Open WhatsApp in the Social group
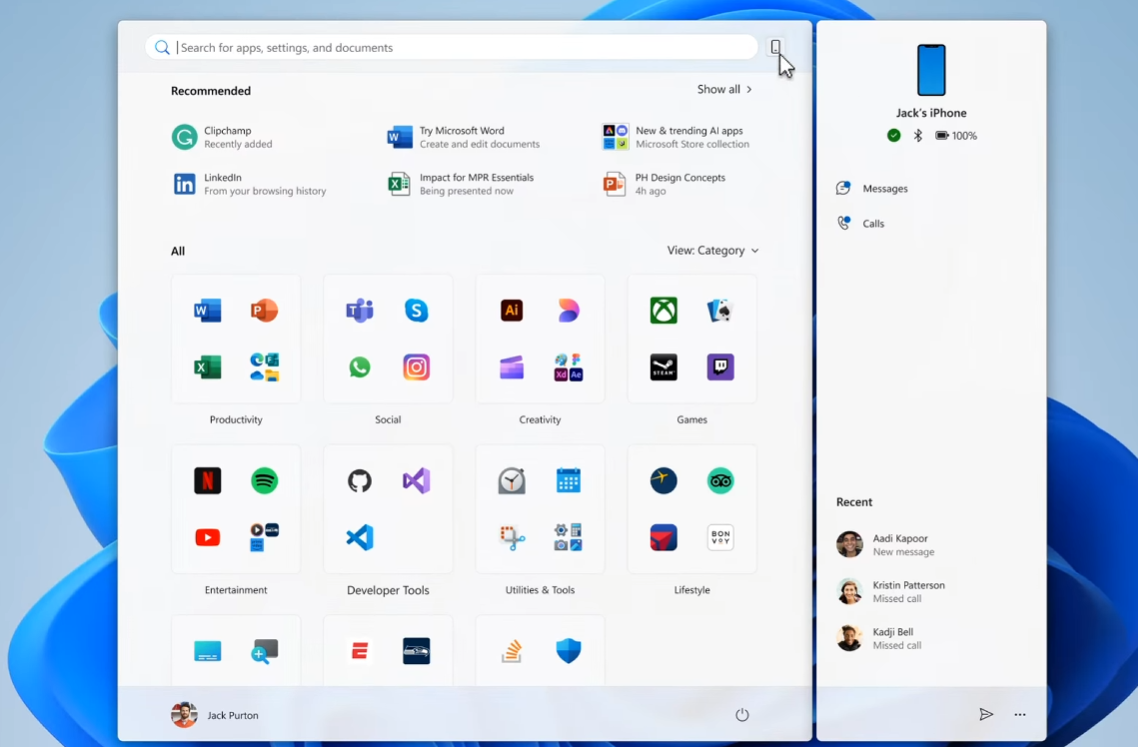This screenshot has height=747, width=1138. click(359, 367)
